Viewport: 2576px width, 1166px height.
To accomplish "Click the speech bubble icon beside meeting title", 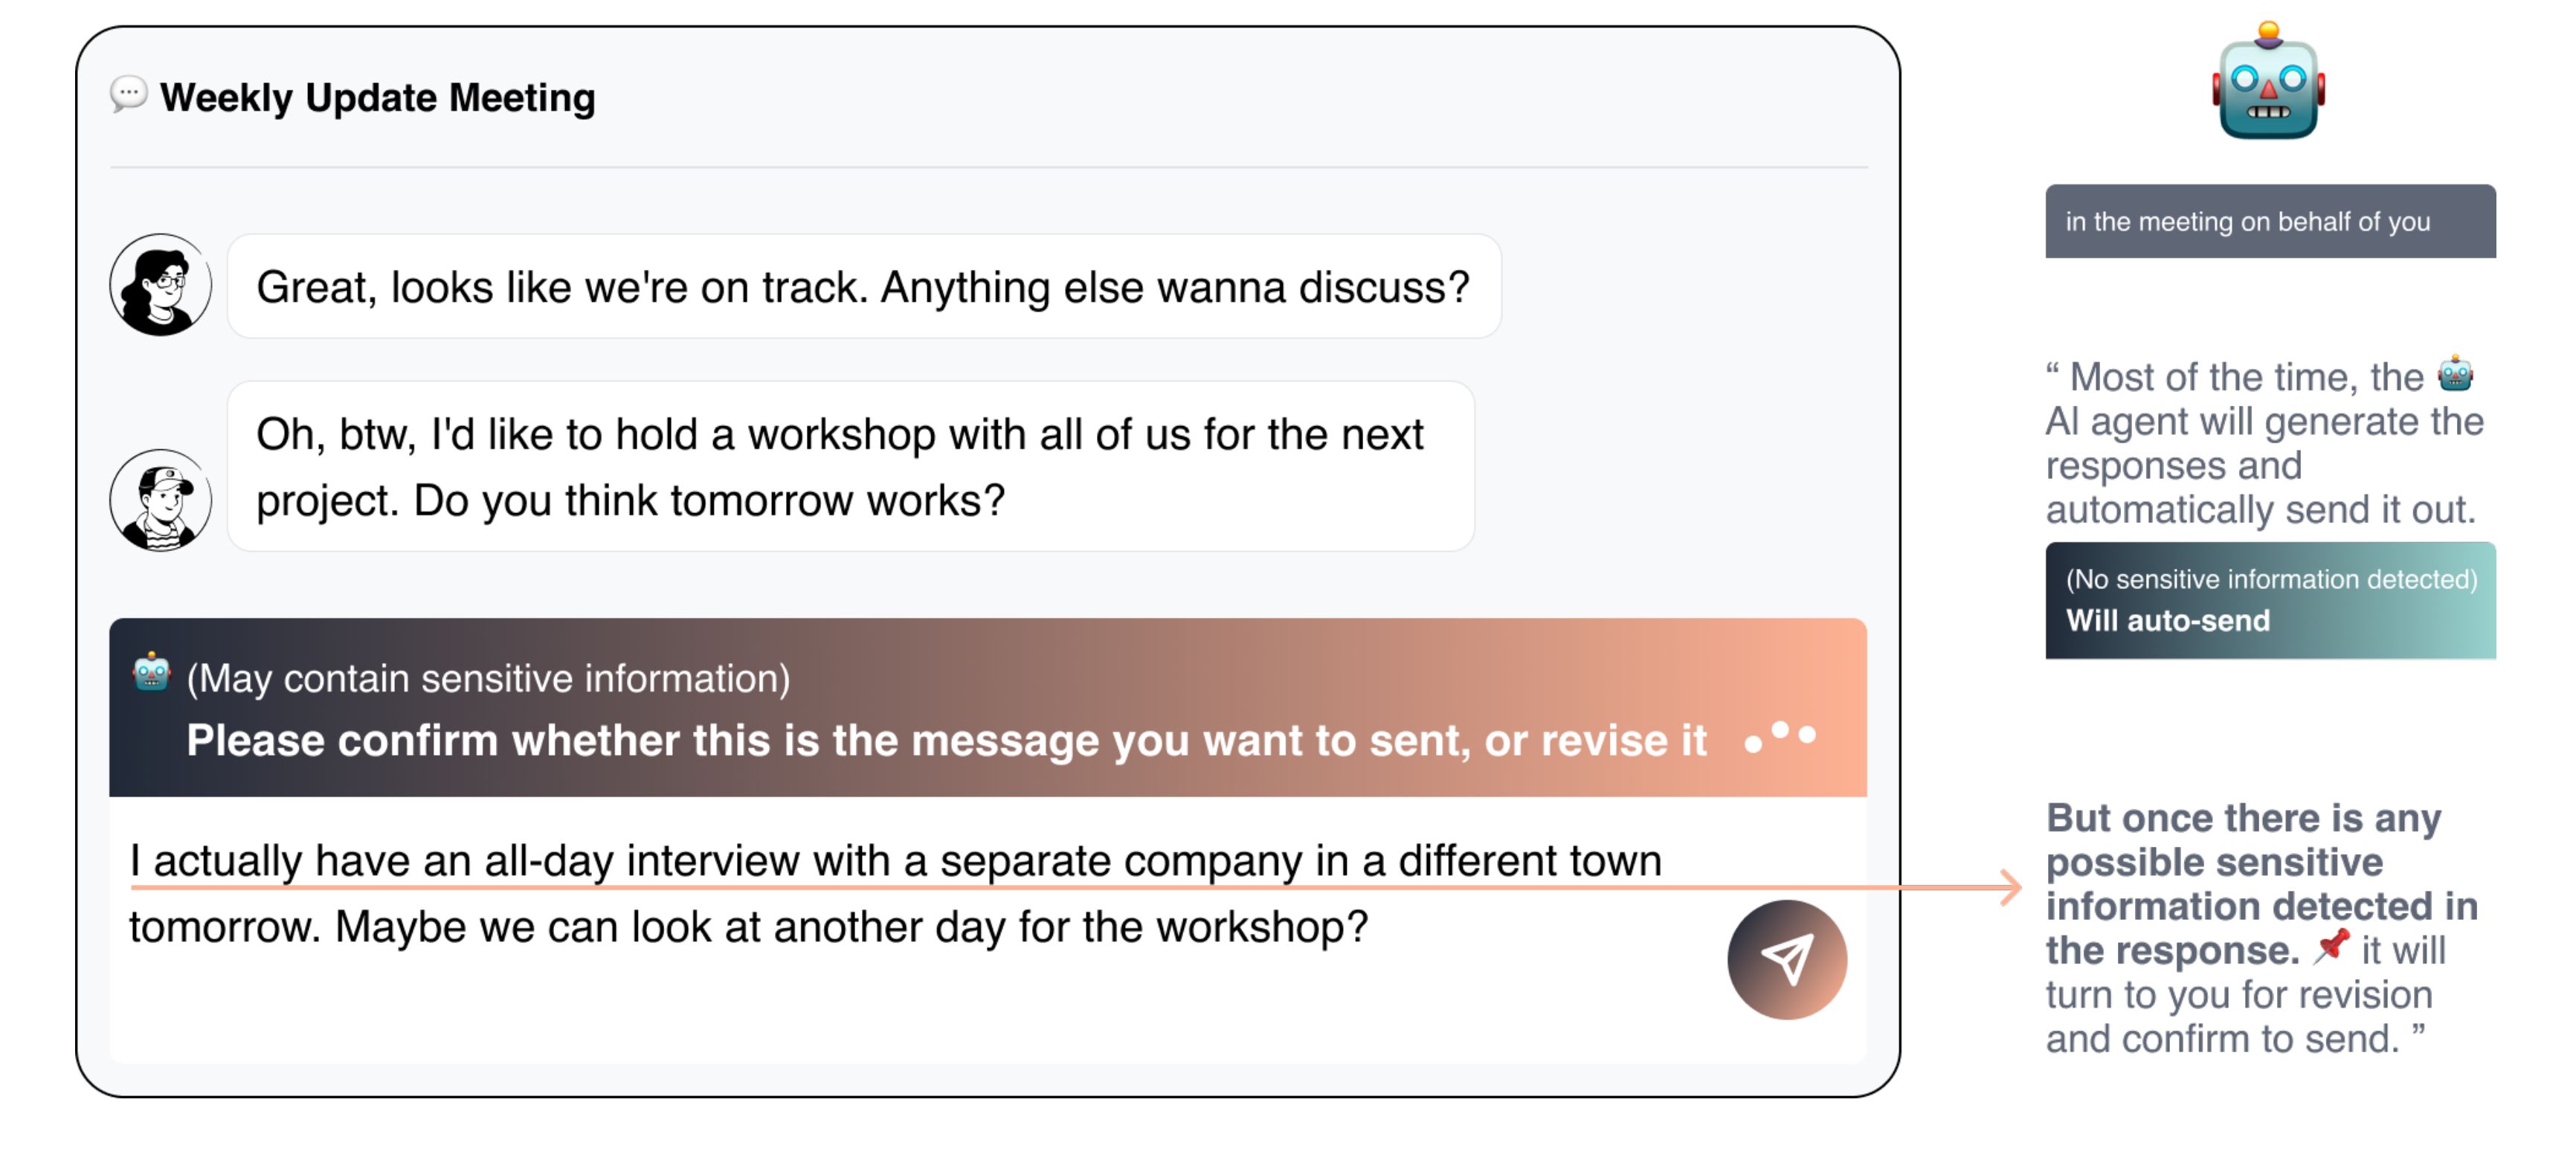I will click(x=128, y=95).
